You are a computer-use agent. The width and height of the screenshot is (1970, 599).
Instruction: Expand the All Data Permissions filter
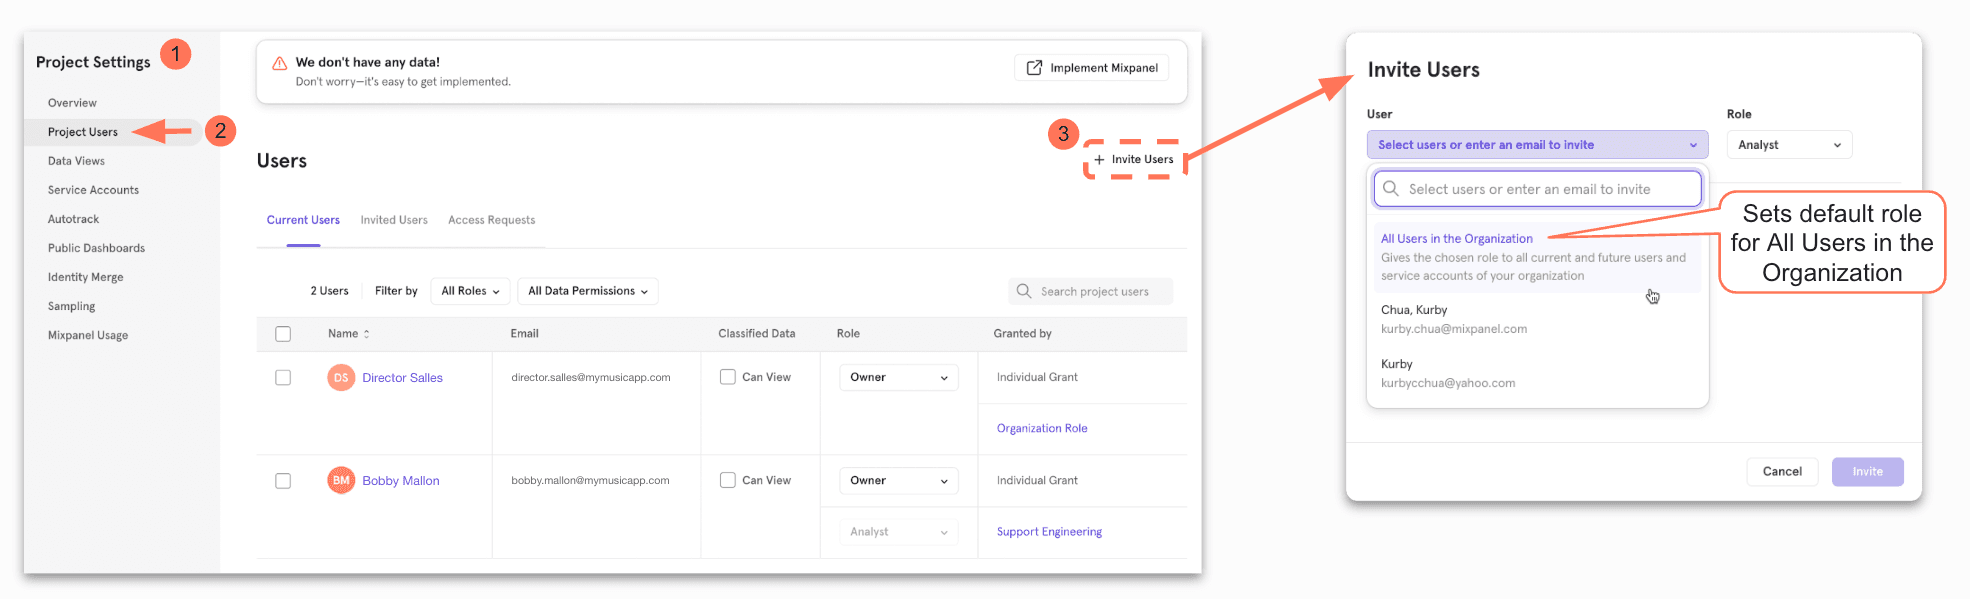pos(587,291)
